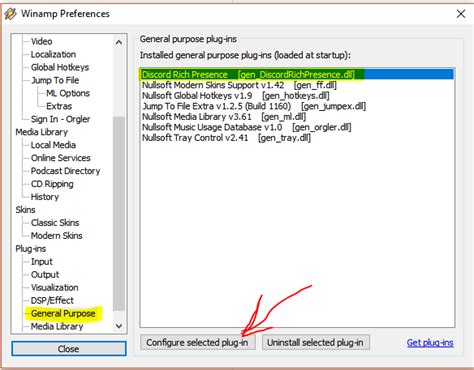This screenshot has height=370, width=474.
Task: Select CD Ripping settings
Action: click(x=52, y=184)
